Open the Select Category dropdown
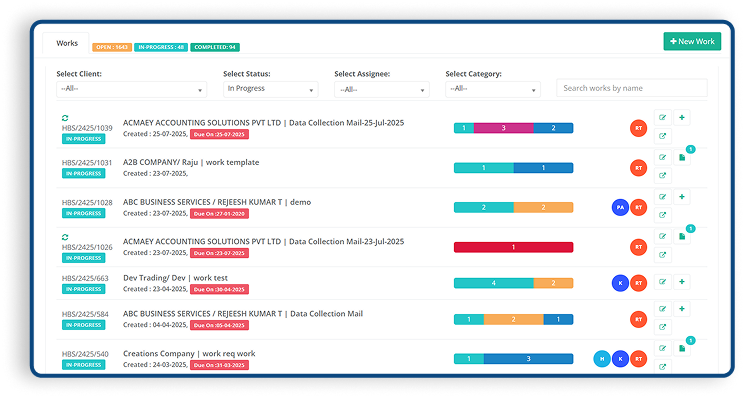745x398 pixels. point(493,89)
